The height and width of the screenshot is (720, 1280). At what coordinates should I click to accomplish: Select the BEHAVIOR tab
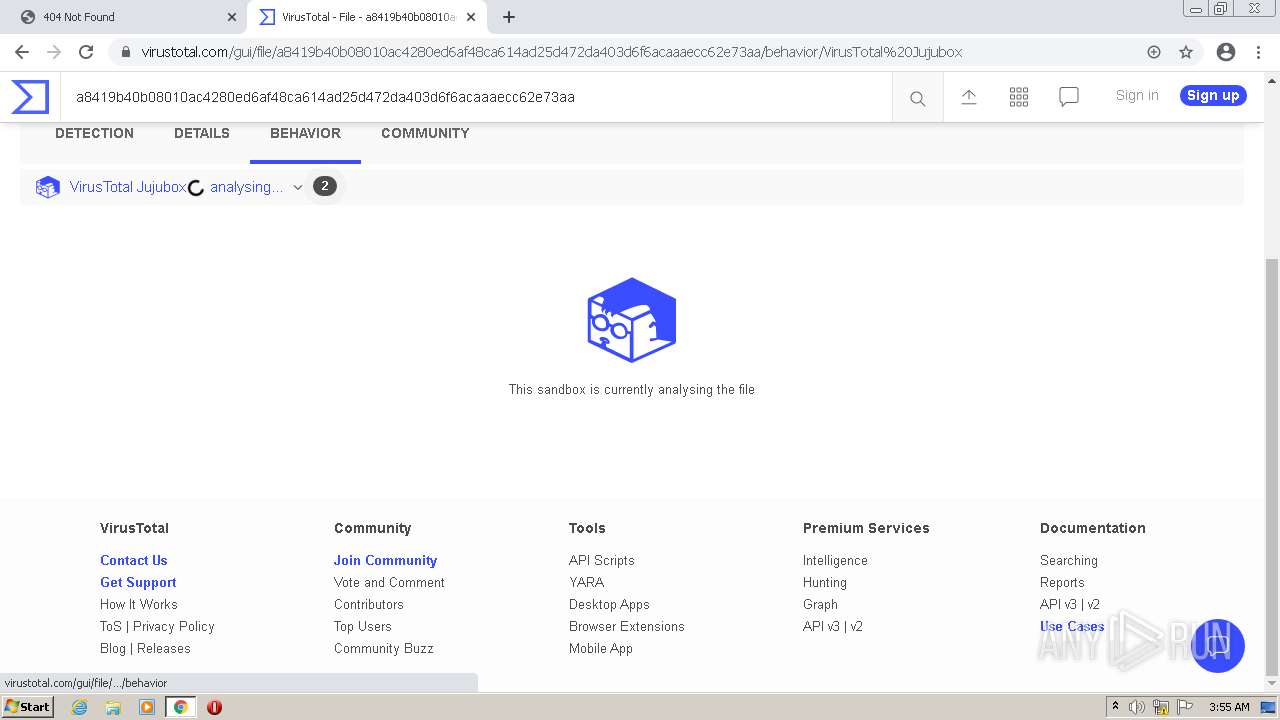tap(305, 133)
